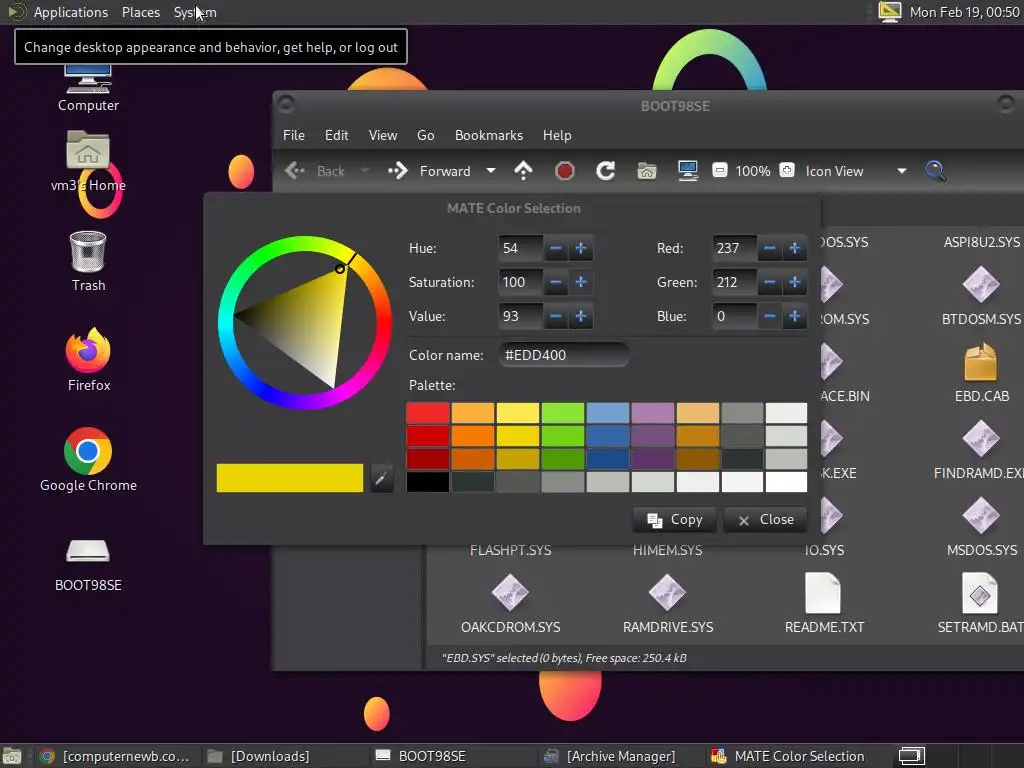This screenshot has width=1024, height=768.
Task: Increase the Blue value
Action: coord(795,316)
